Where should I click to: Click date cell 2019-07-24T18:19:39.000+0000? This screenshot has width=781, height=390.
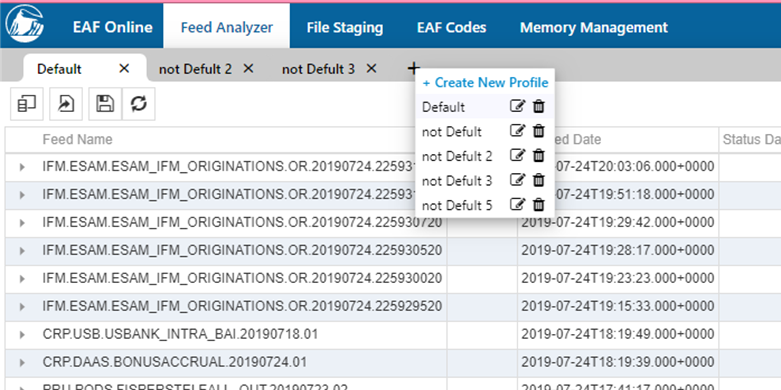pos(618,362)
